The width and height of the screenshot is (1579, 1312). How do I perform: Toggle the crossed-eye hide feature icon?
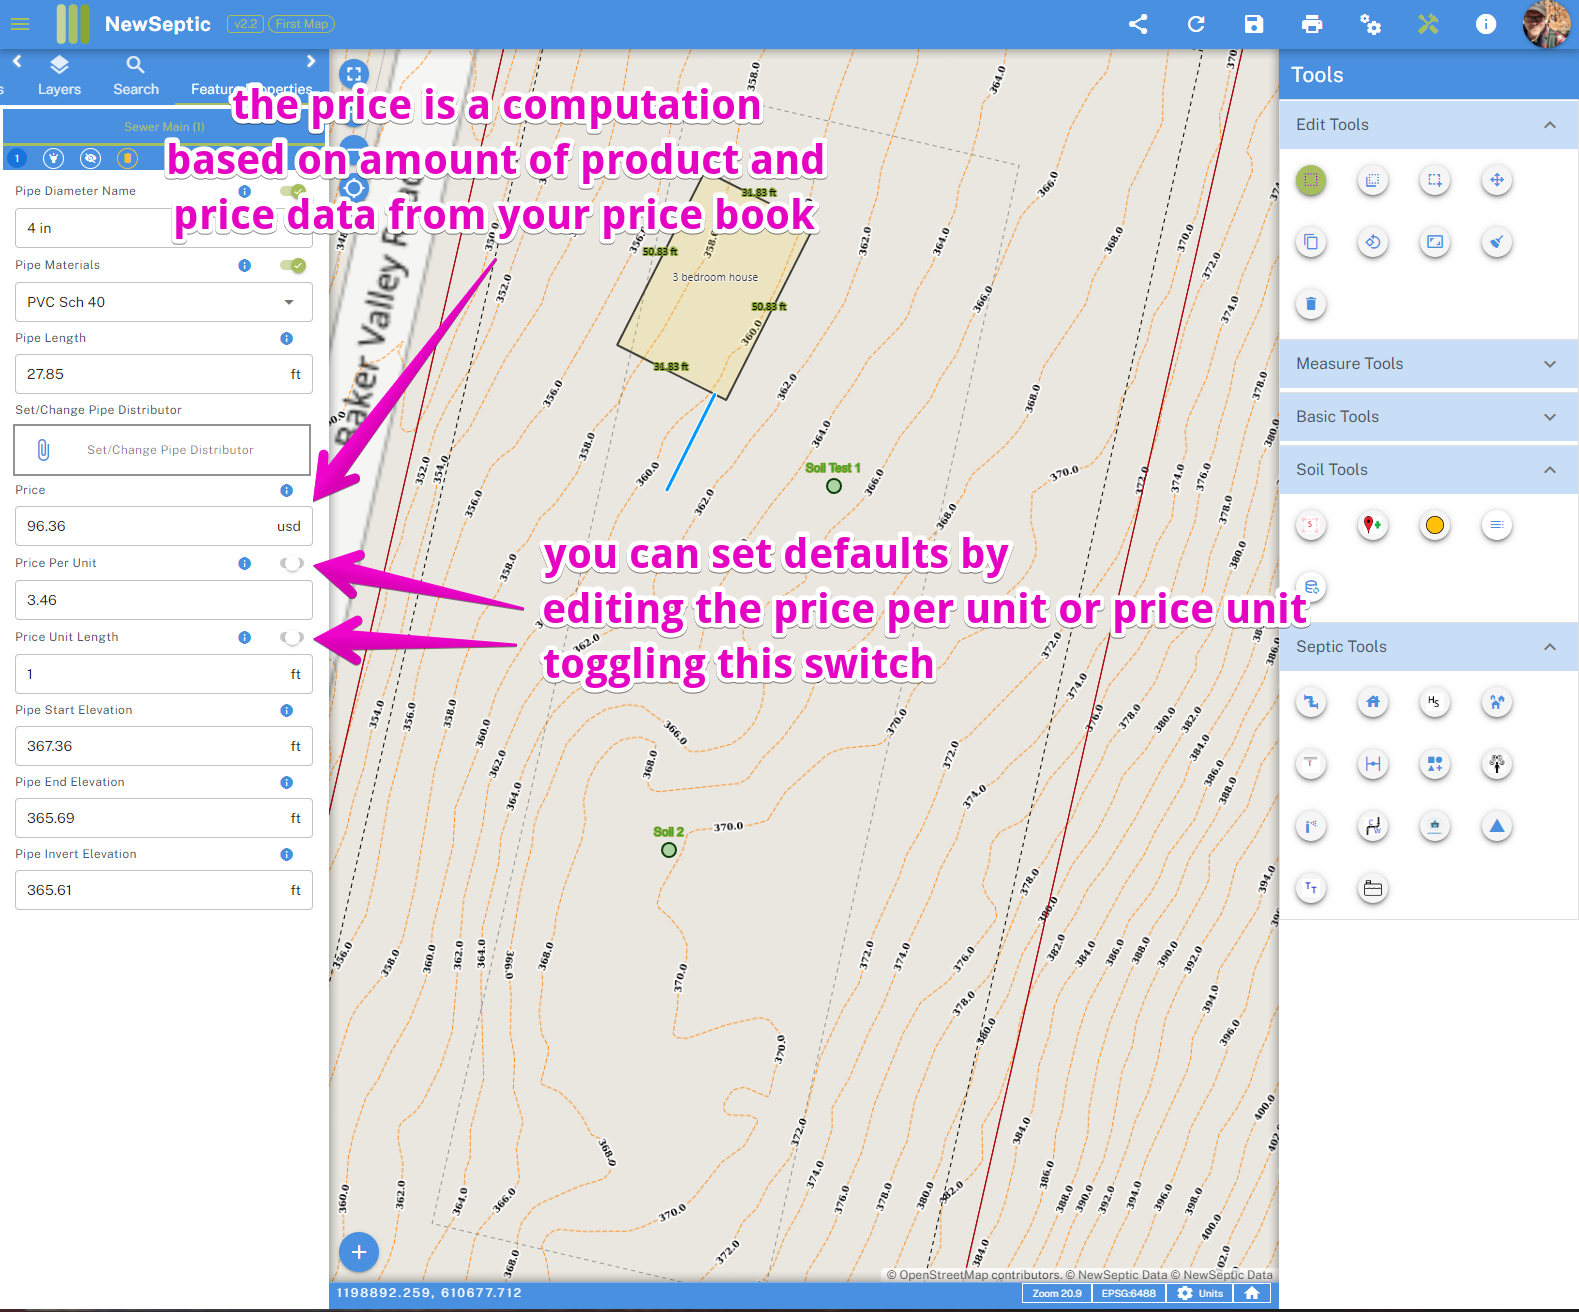point(91,158)
